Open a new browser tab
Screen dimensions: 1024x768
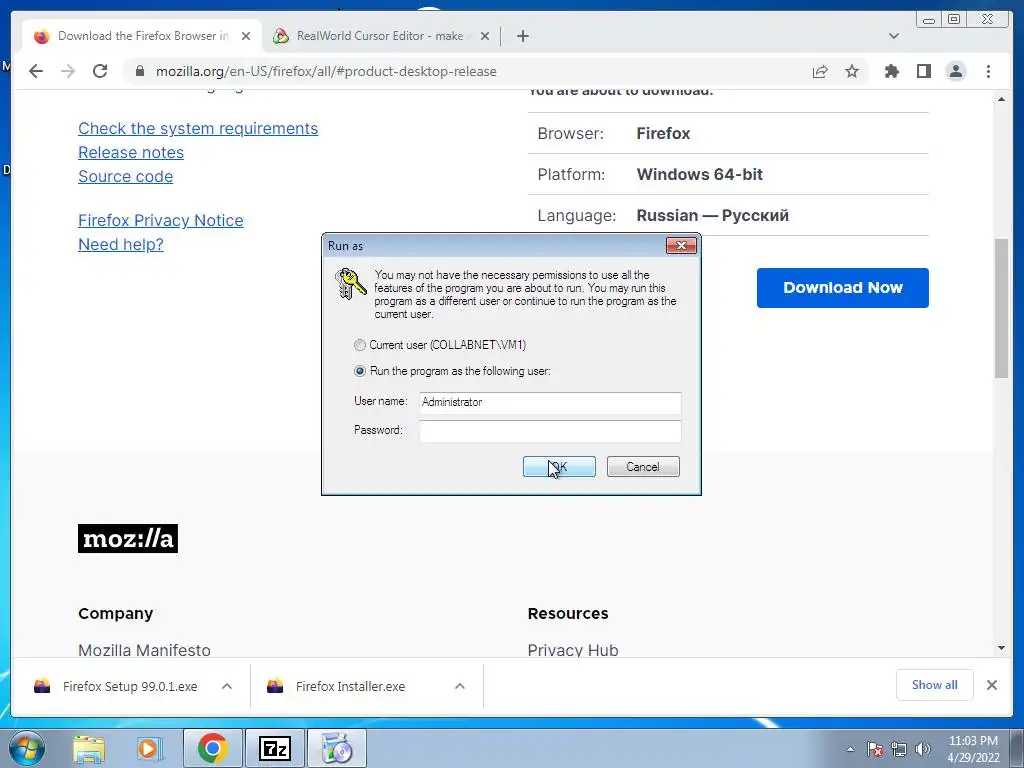click(x=522, y=36)
